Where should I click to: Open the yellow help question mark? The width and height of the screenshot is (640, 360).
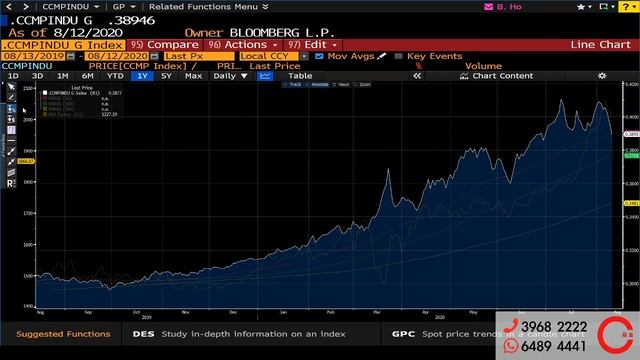(629, 7)
